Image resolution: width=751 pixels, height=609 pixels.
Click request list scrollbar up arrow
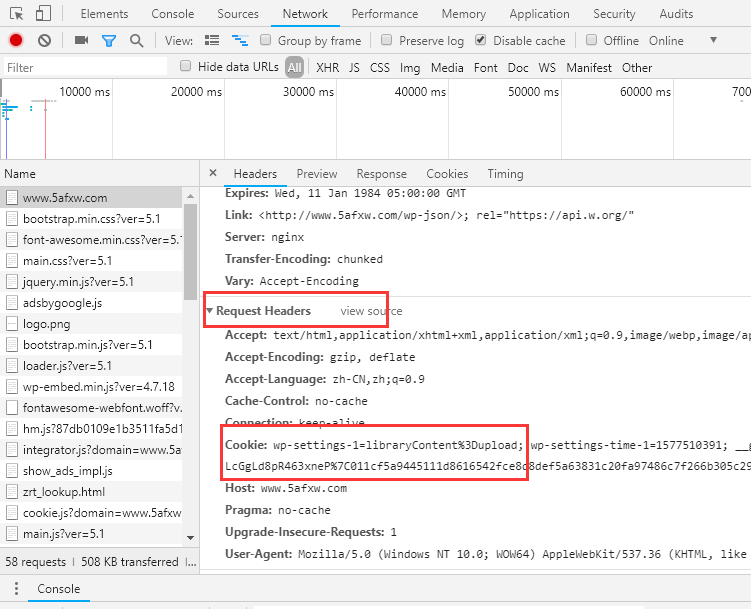pos(190,196)
